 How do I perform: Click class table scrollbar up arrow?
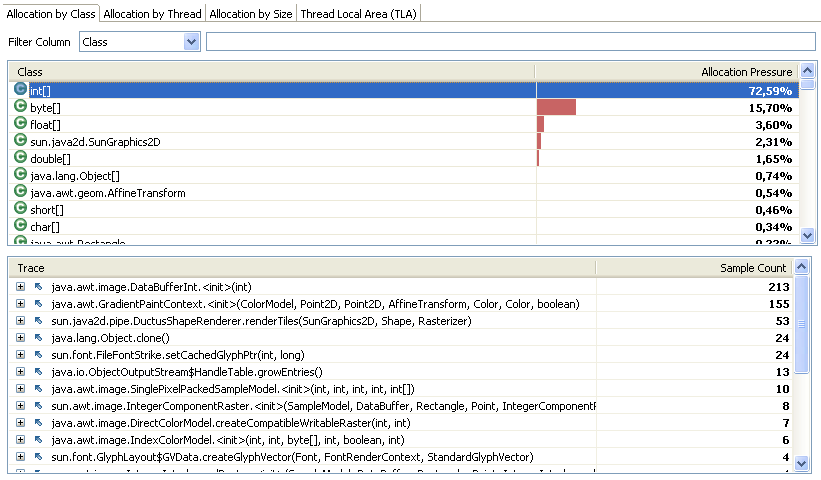(807, 70)
